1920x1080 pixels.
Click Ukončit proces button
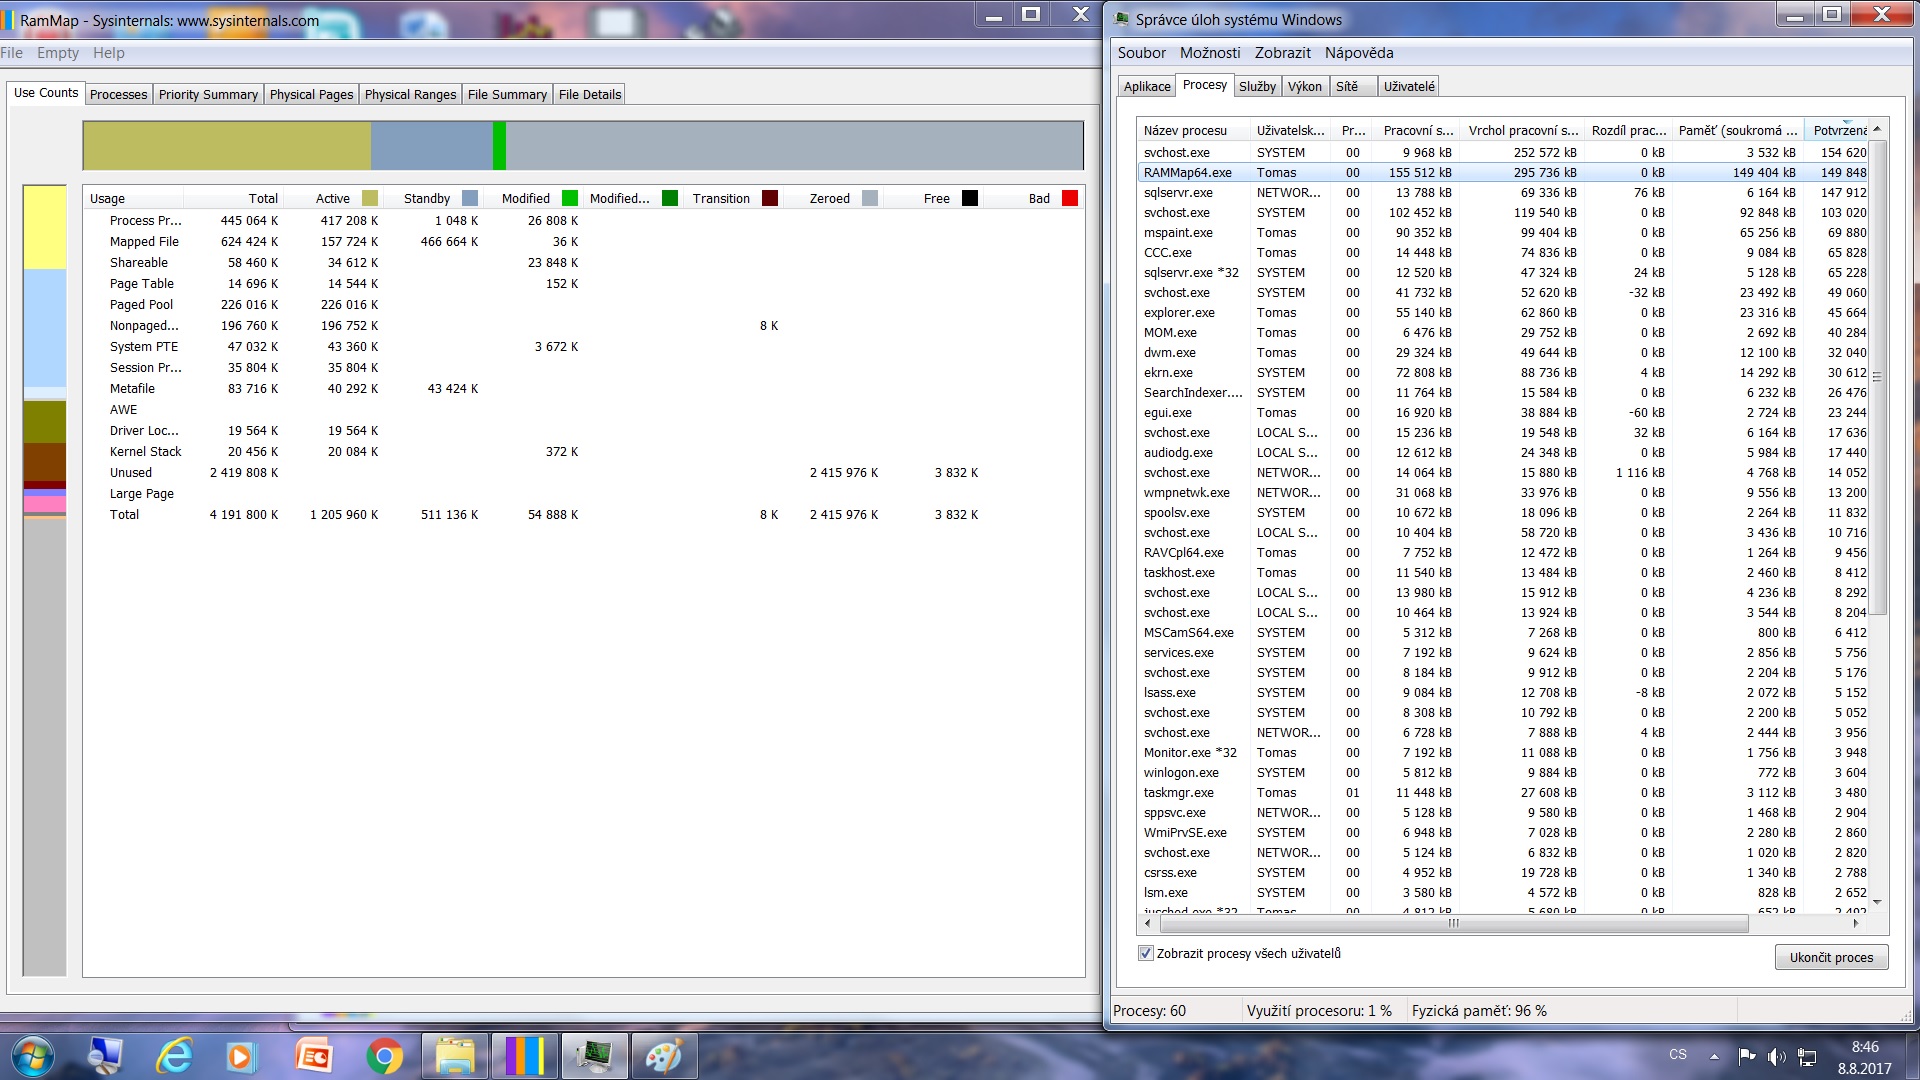click(x=1832, y=957)
